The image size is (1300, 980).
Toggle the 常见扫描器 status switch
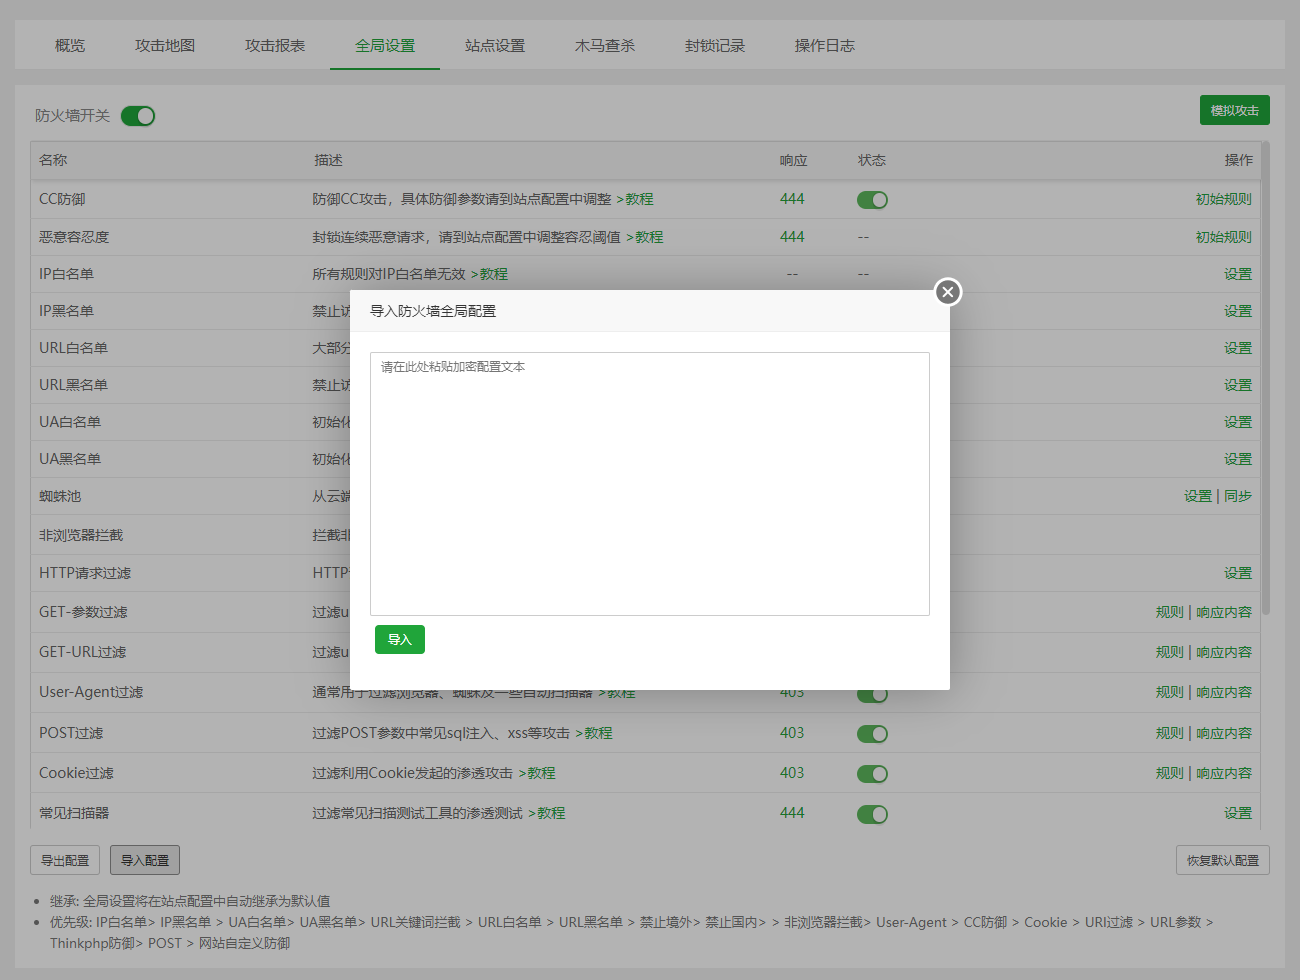pyautogui.click(x=872, y=814)
